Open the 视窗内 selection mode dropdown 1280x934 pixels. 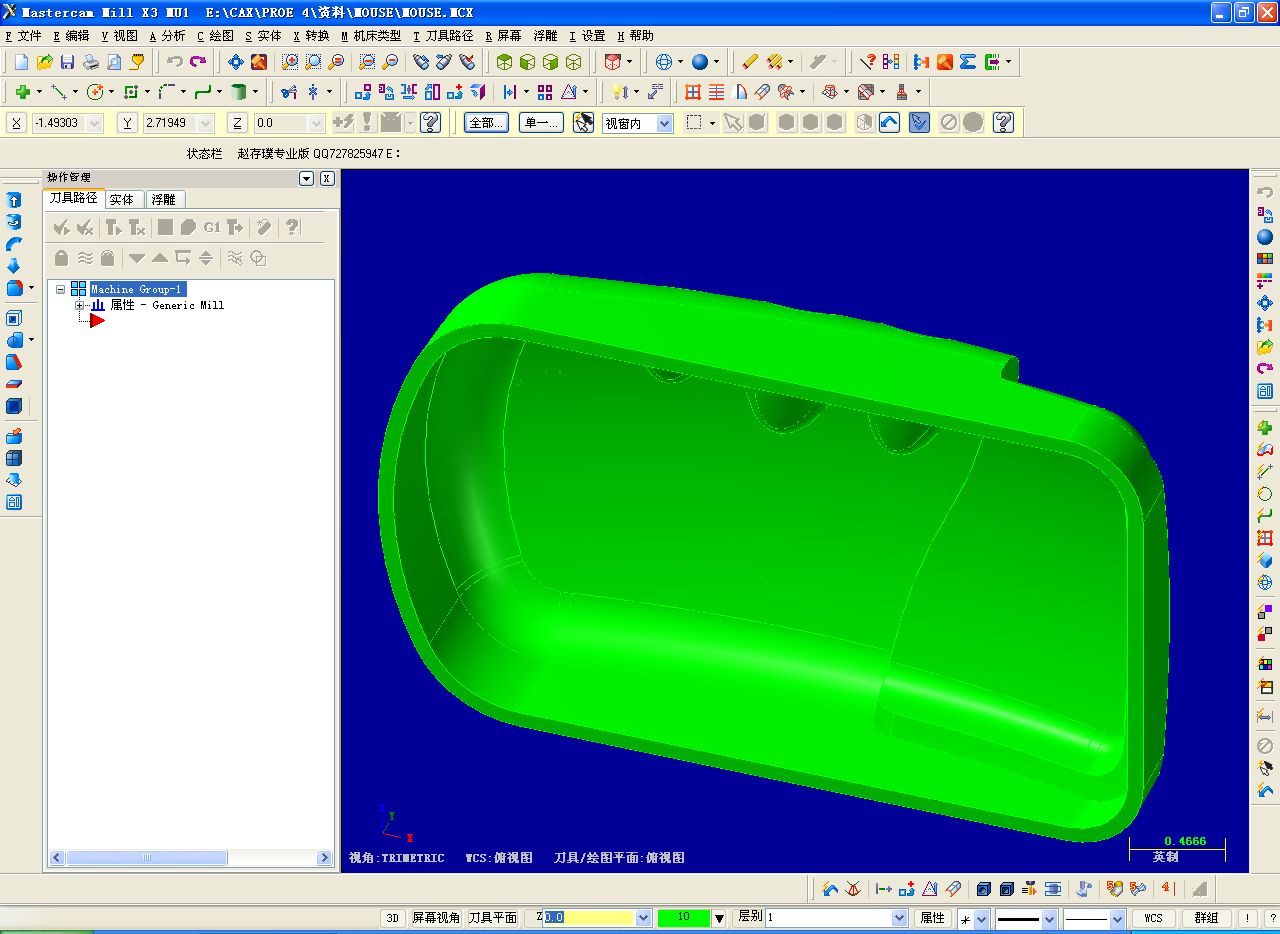(665, 123)
